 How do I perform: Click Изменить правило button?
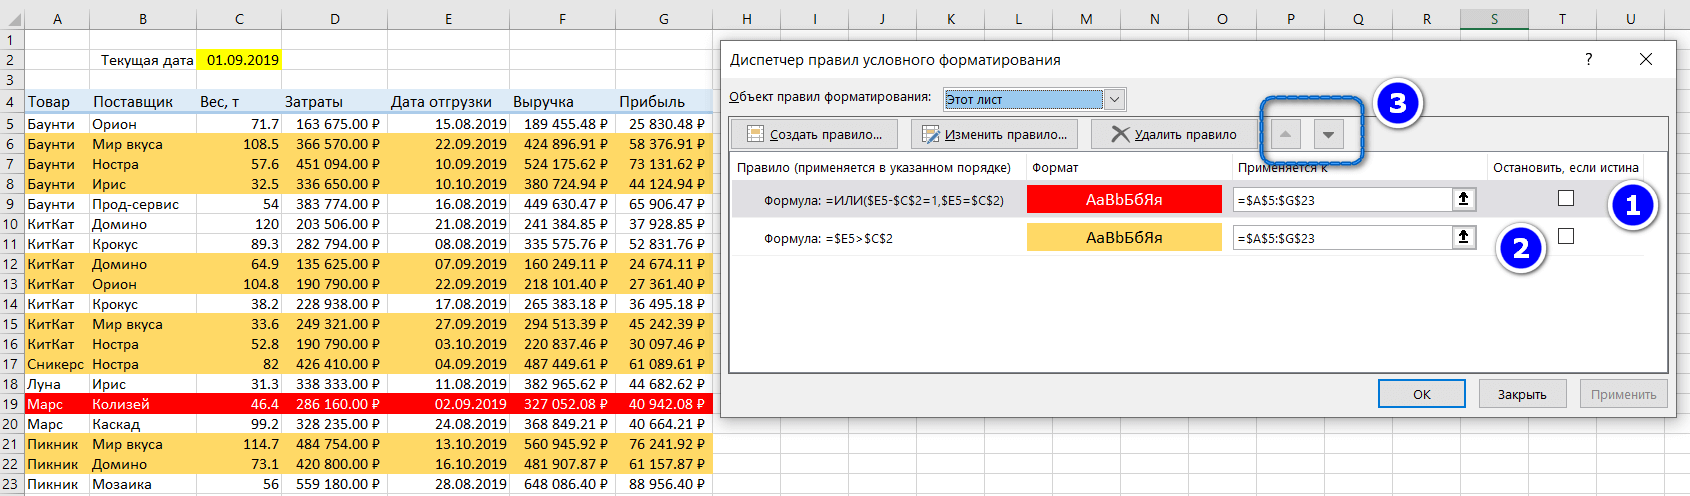(994, 134)
